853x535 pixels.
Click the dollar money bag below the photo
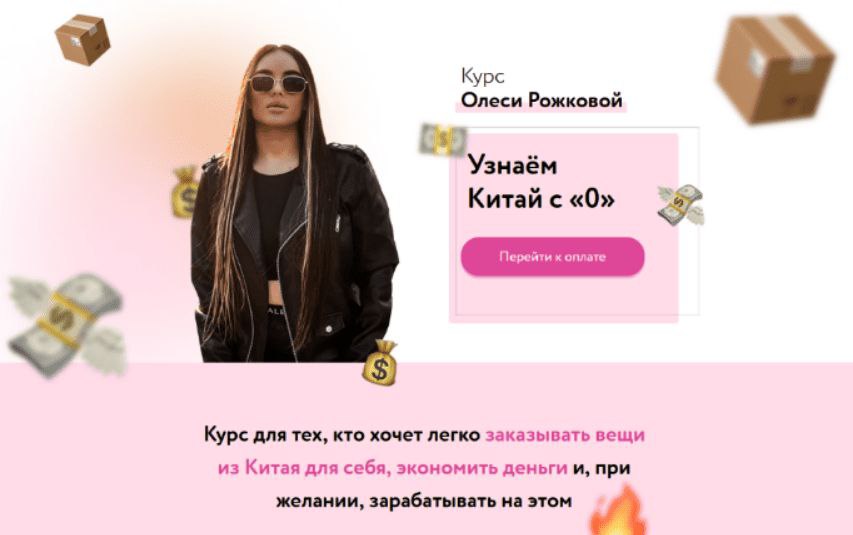pos(380,364)
